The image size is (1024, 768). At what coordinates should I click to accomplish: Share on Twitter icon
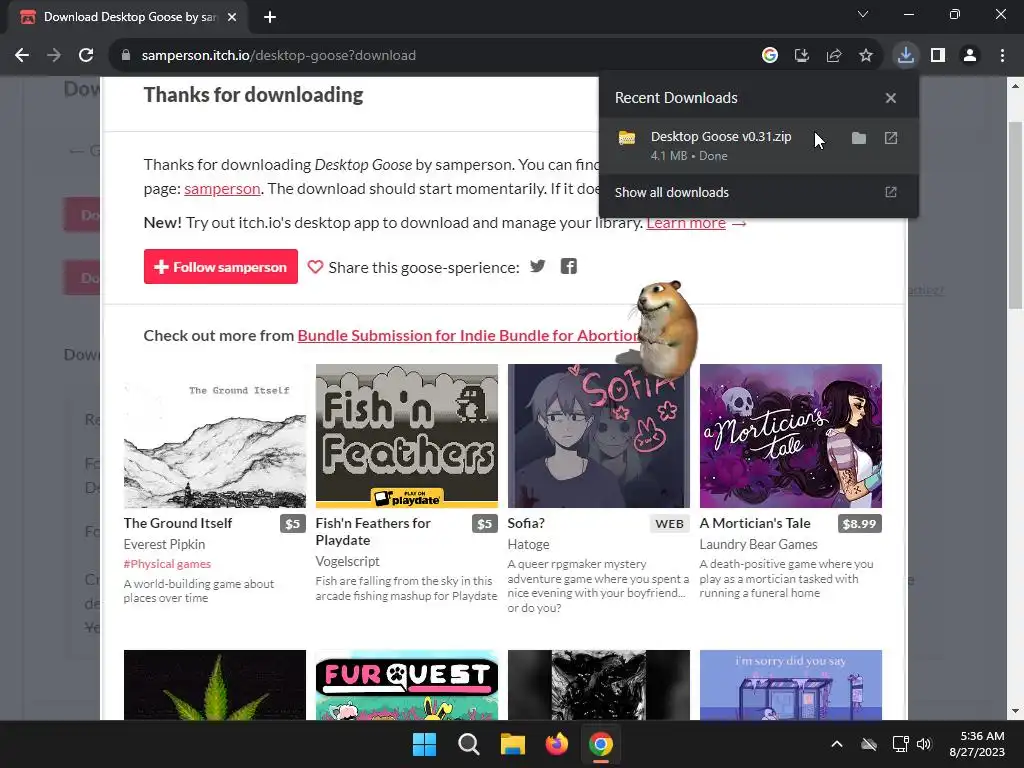pos(537,266)
